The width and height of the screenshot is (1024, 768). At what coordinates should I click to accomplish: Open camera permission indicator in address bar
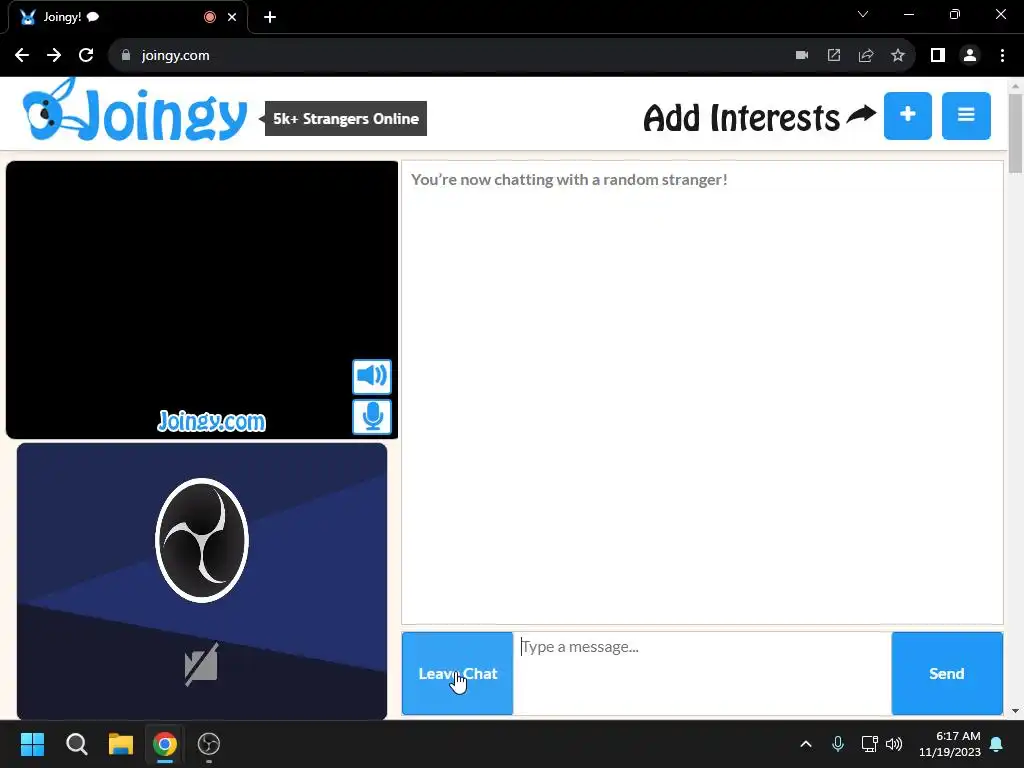[x=802, y=56]
